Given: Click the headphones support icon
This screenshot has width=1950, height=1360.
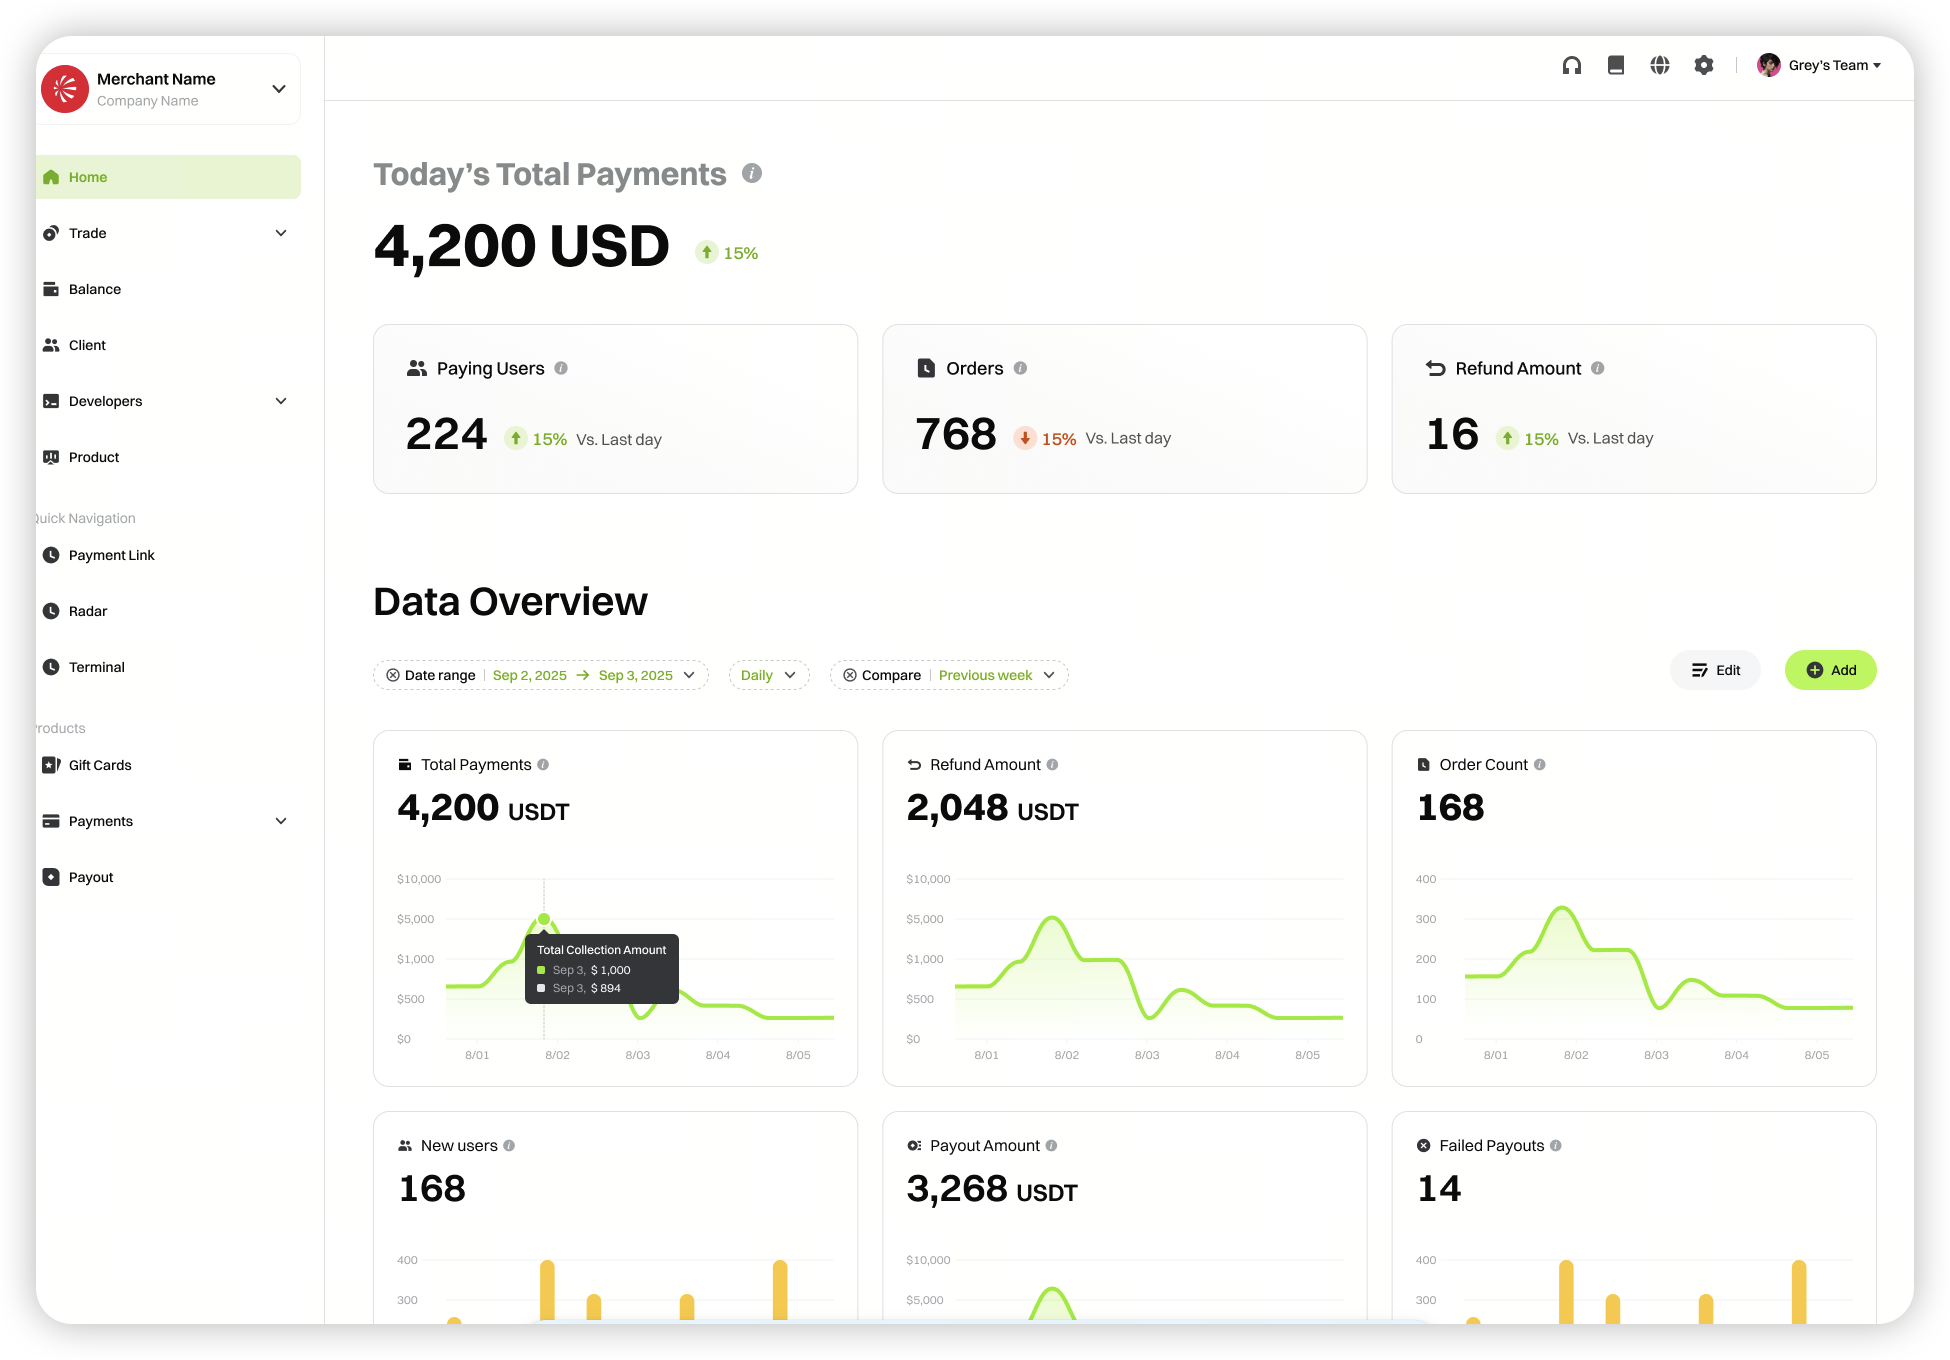Looking at the screenshot, I should coord(1572,65).
